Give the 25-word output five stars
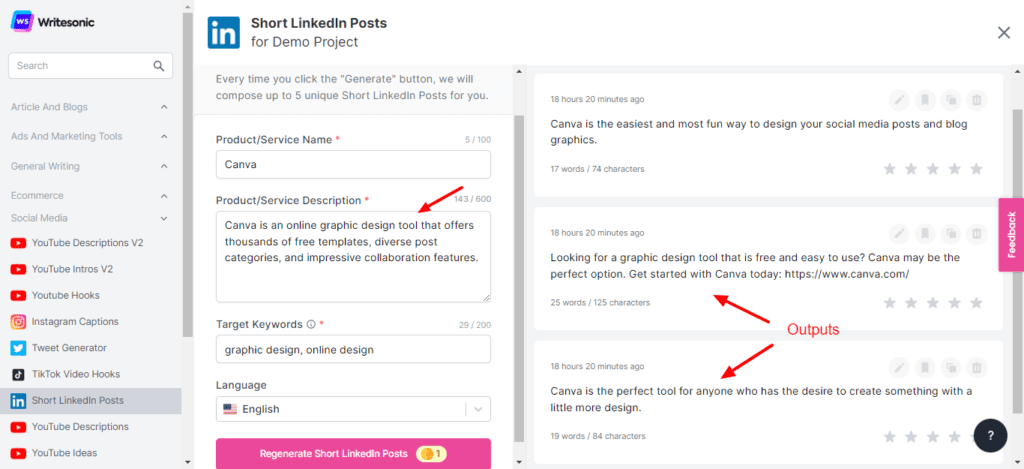The width and height of the screenshot is (1024, 469). tap(976, 302)
